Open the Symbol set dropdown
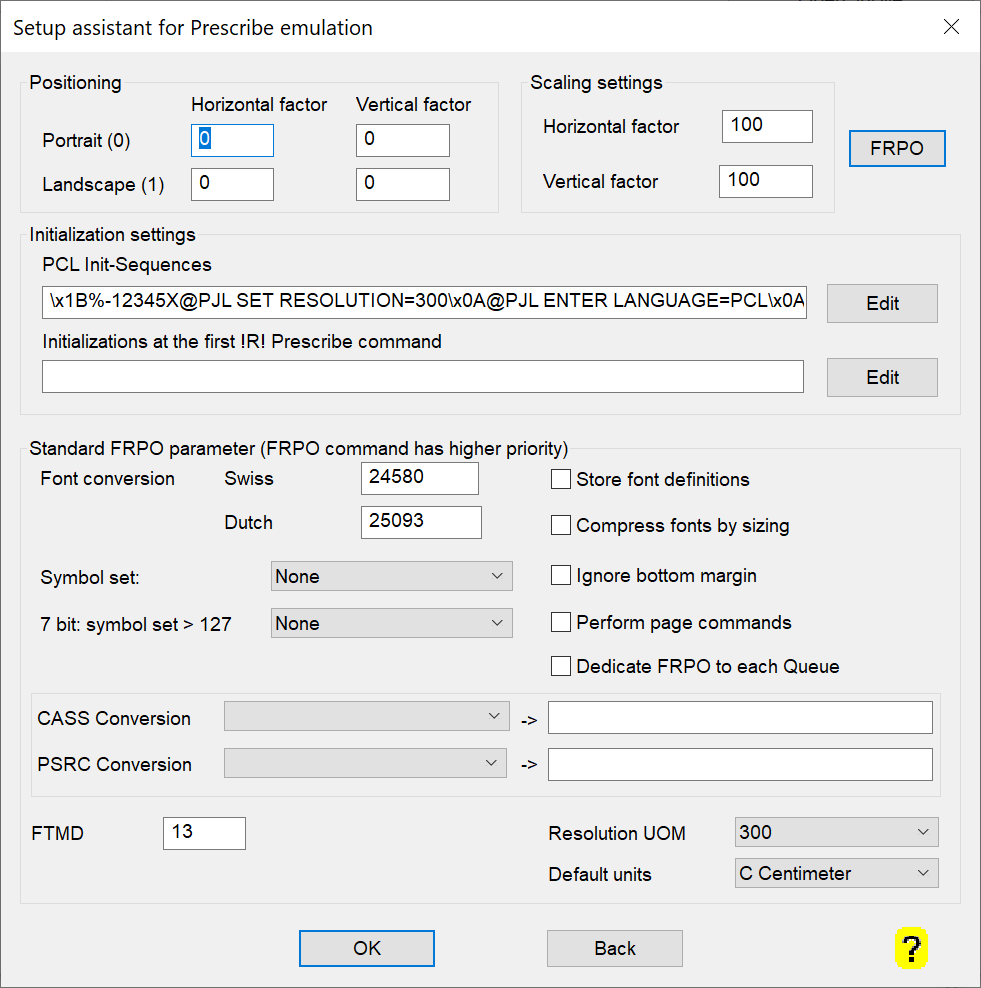Viewport: 981px width, 988px height. tap(391, 577)
